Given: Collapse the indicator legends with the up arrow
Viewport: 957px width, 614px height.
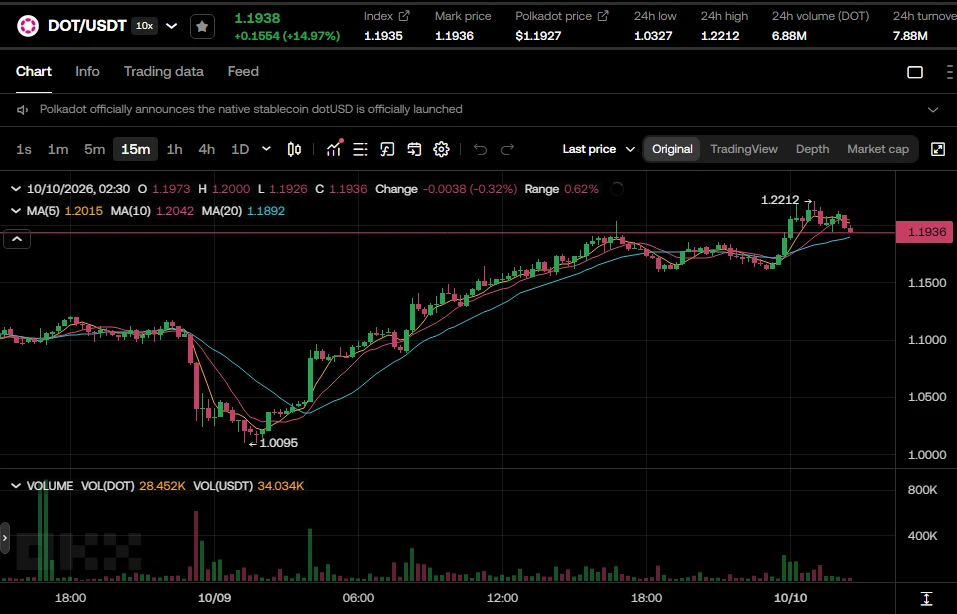Looking at the screenshot, I should tap(17, 239).
